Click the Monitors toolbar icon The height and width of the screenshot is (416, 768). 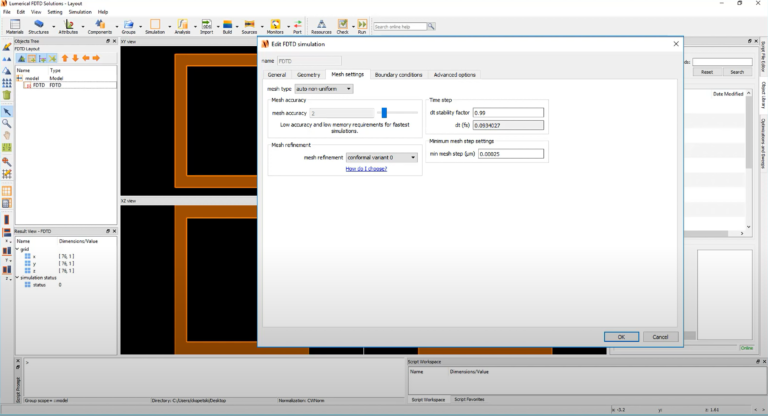click(x=275, y=26)
